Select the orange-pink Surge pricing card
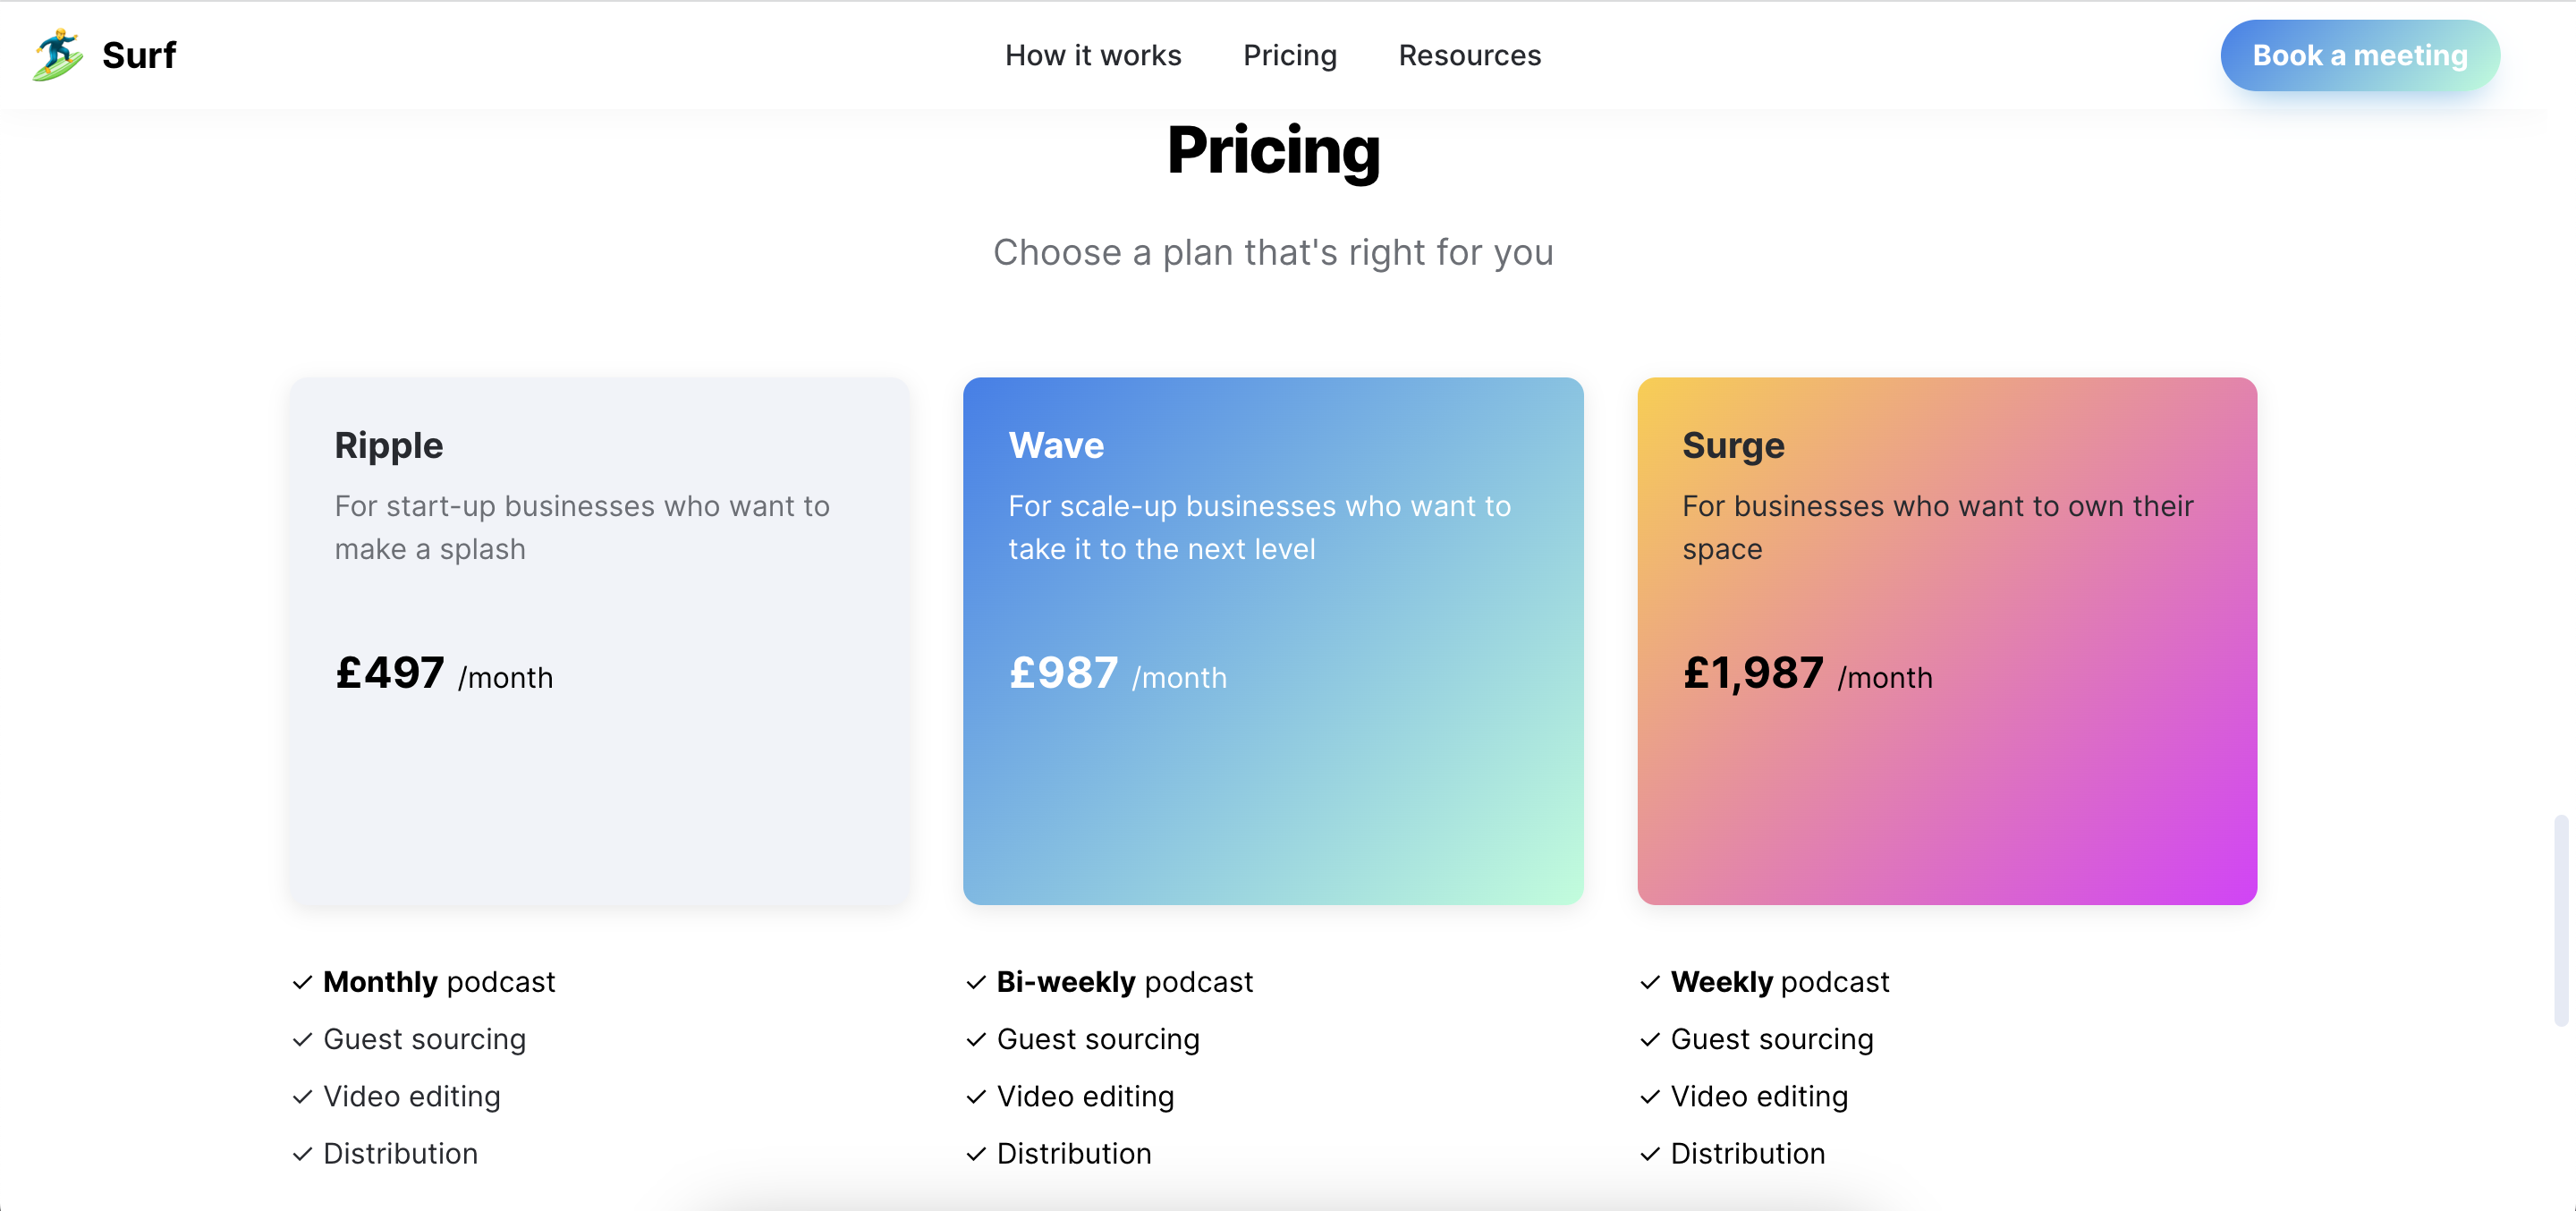Viewport: 2576px width, 1211px height. pyautogui.click(x=1947, y=641)
